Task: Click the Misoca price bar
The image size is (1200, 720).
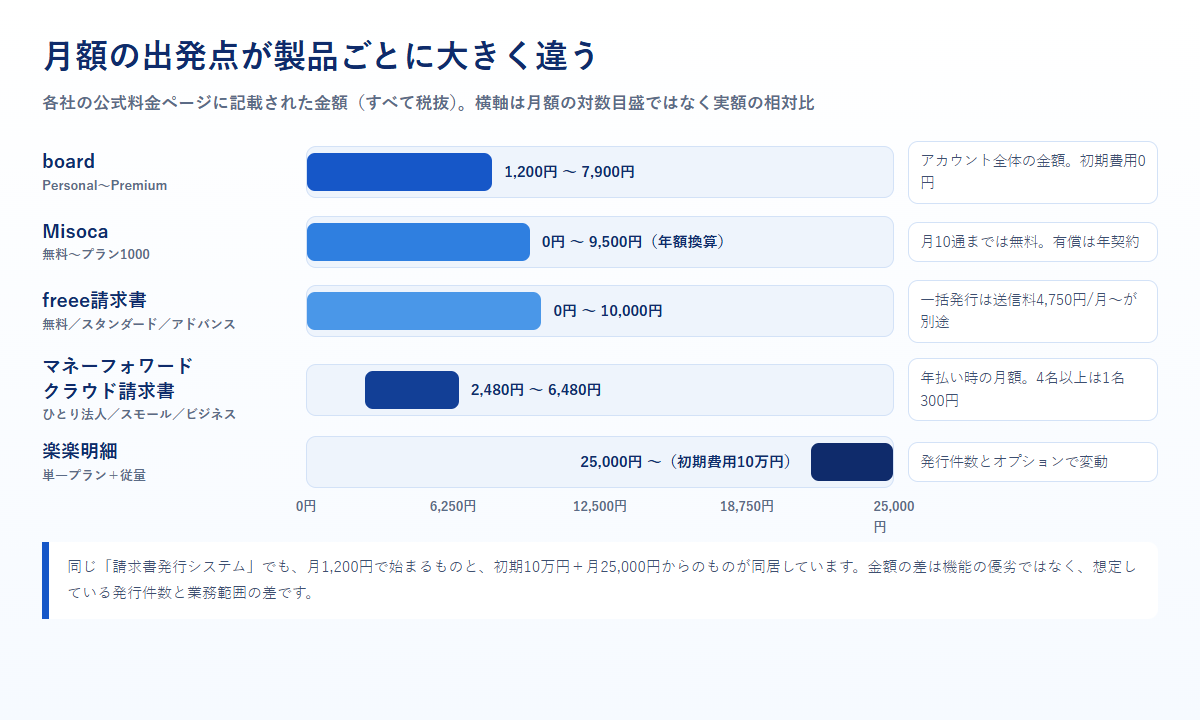Action: click(418, 242)
